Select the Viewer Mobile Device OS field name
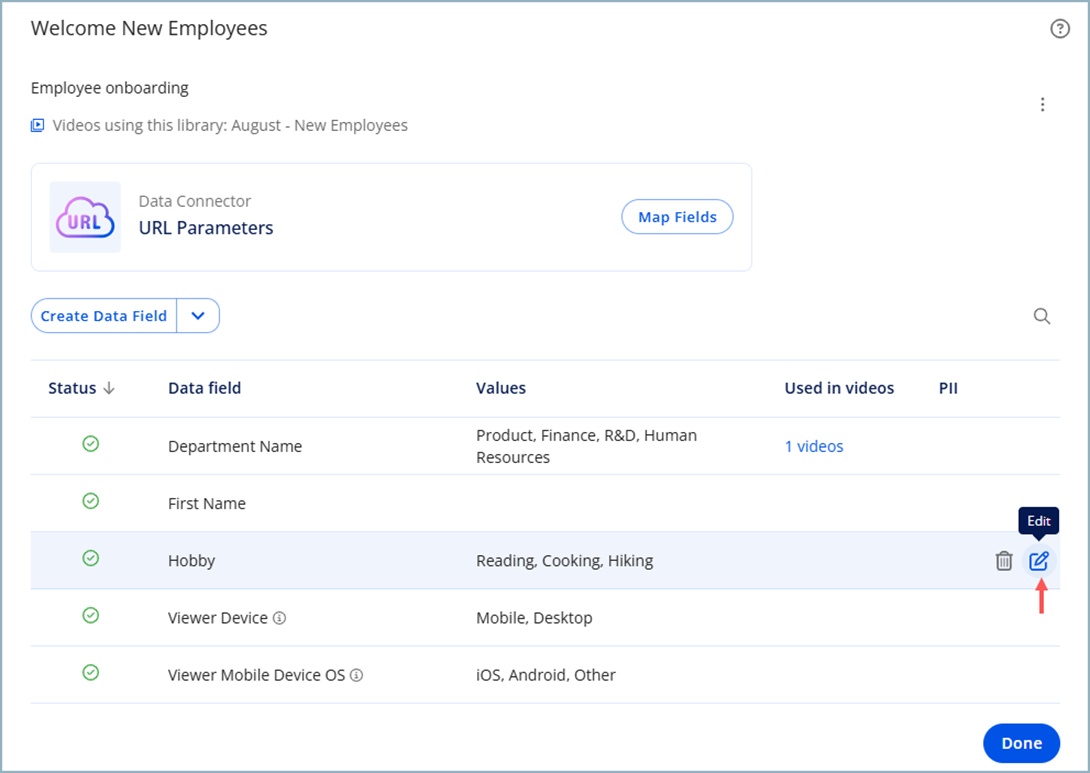 [257, 675]
